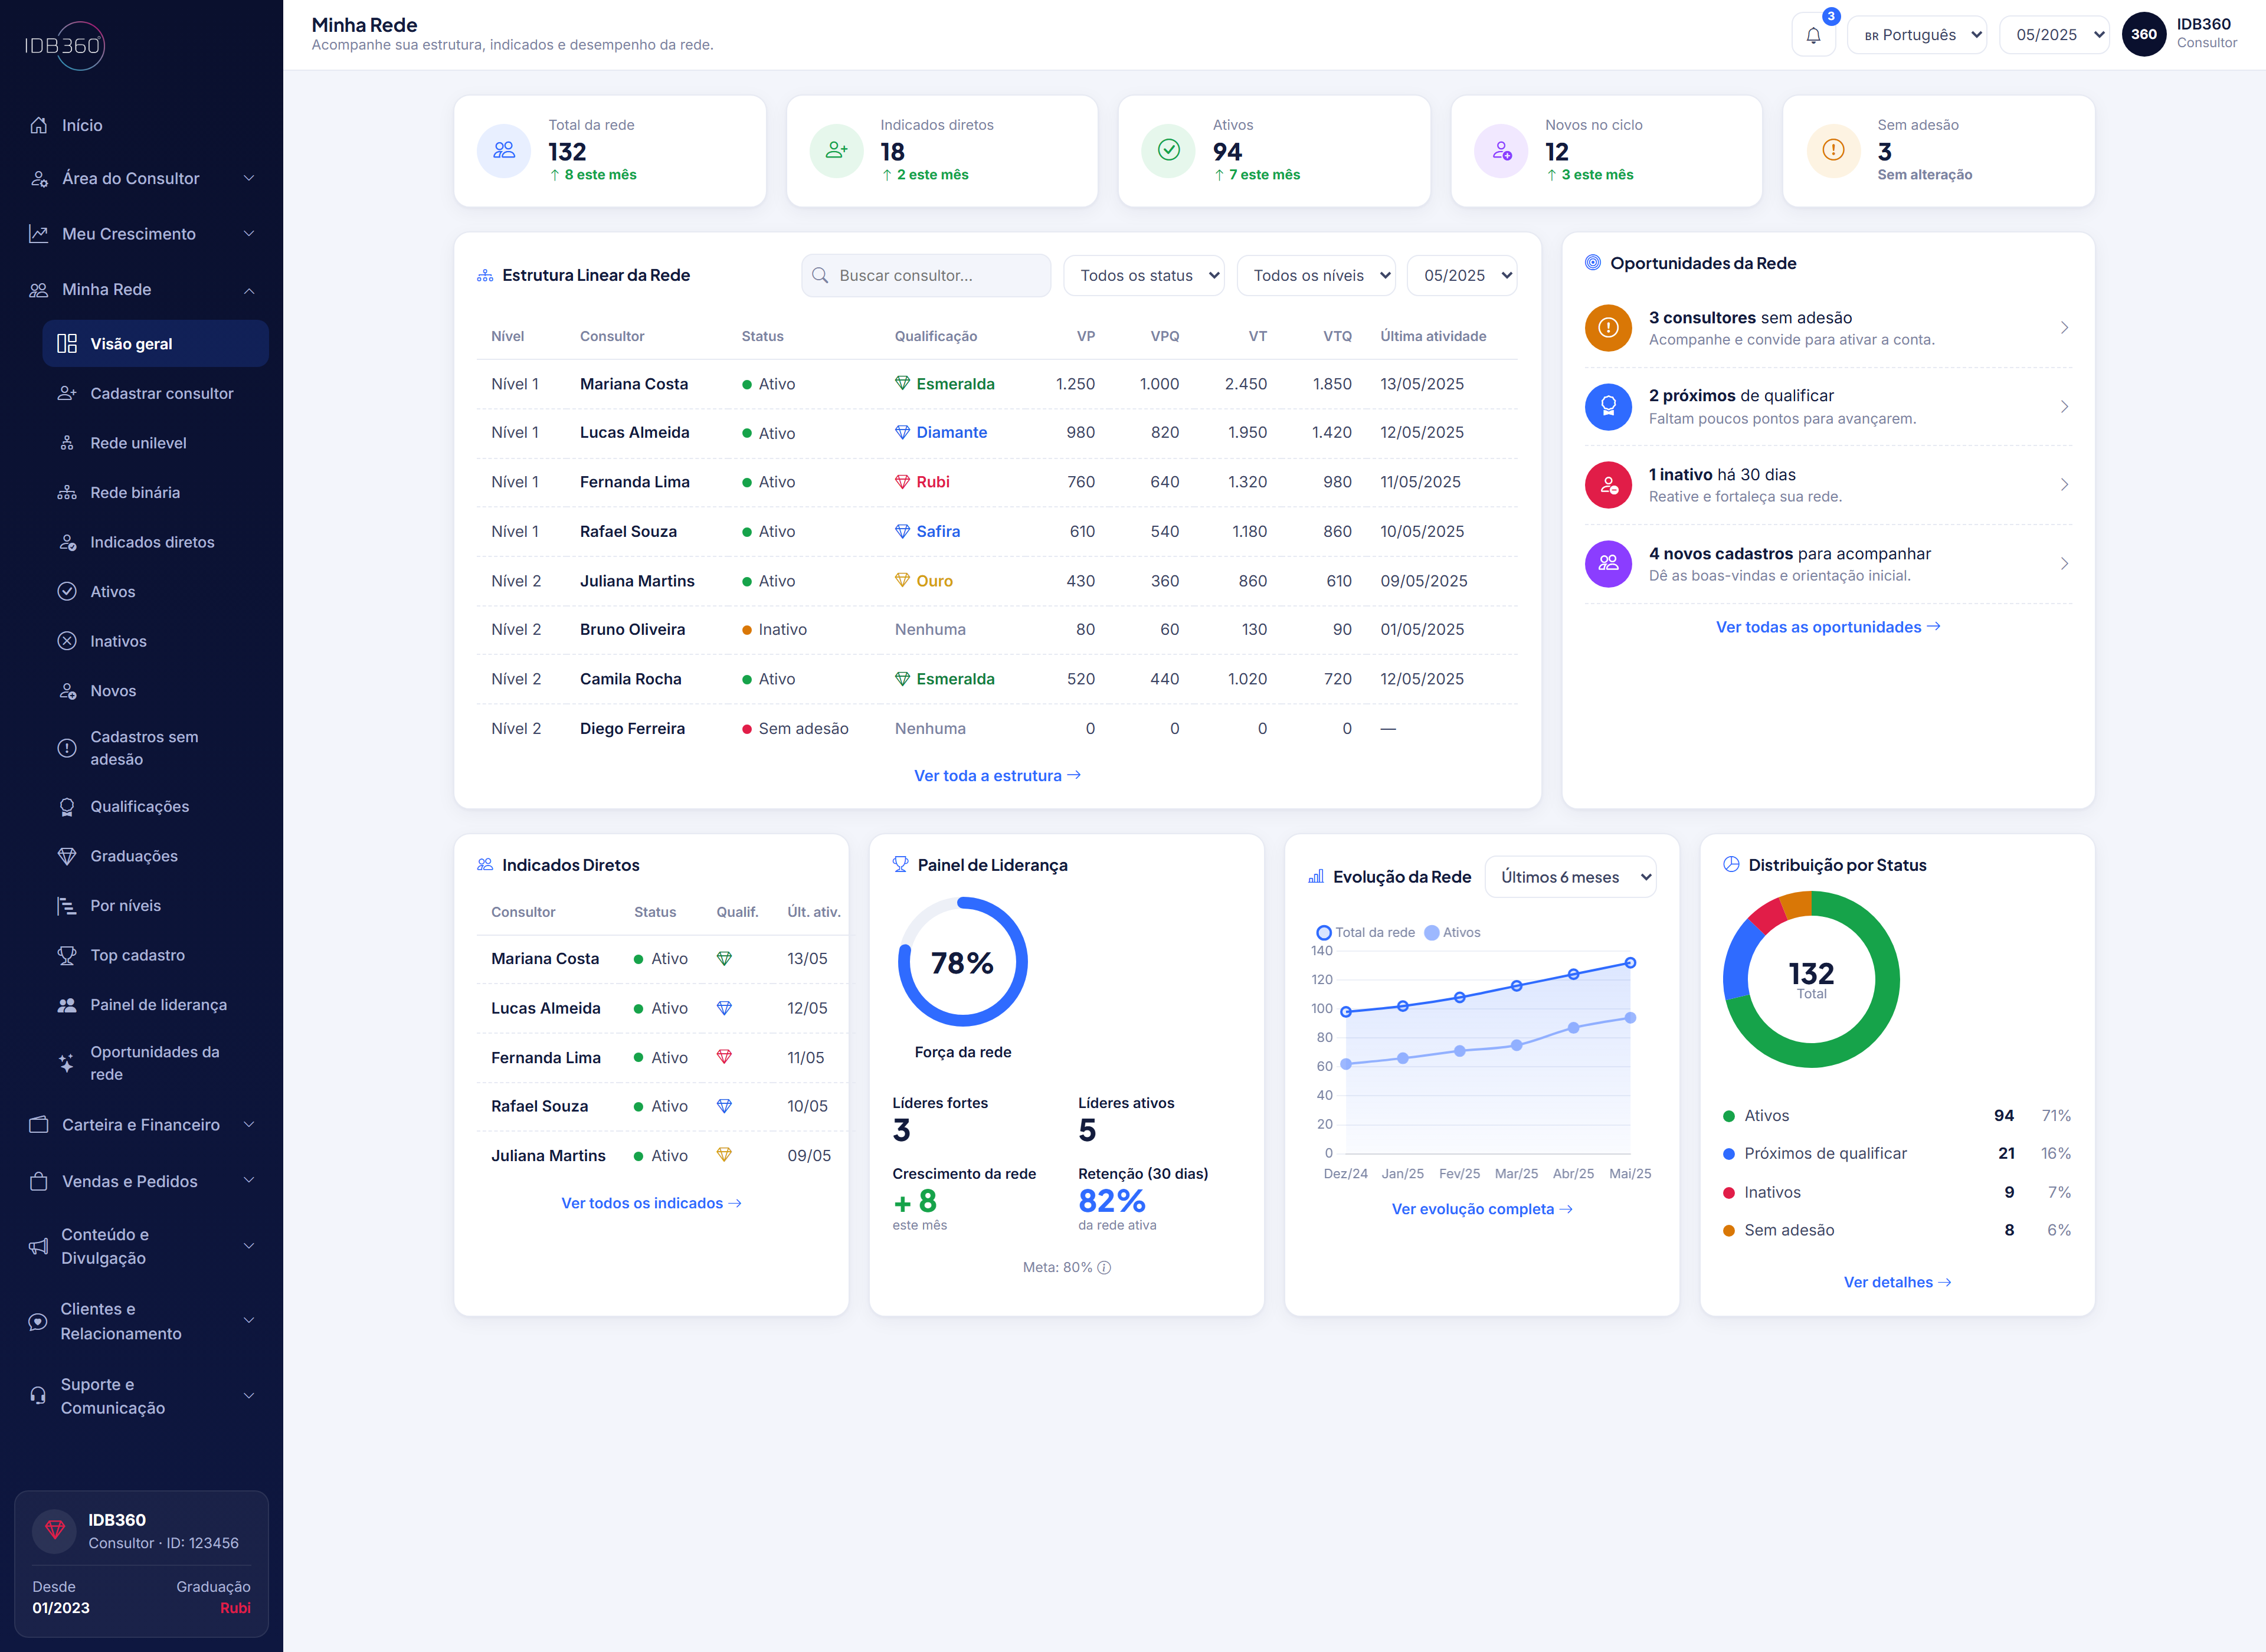Click the blue Próximos de qualificar legend dot

point(1729,1154)
